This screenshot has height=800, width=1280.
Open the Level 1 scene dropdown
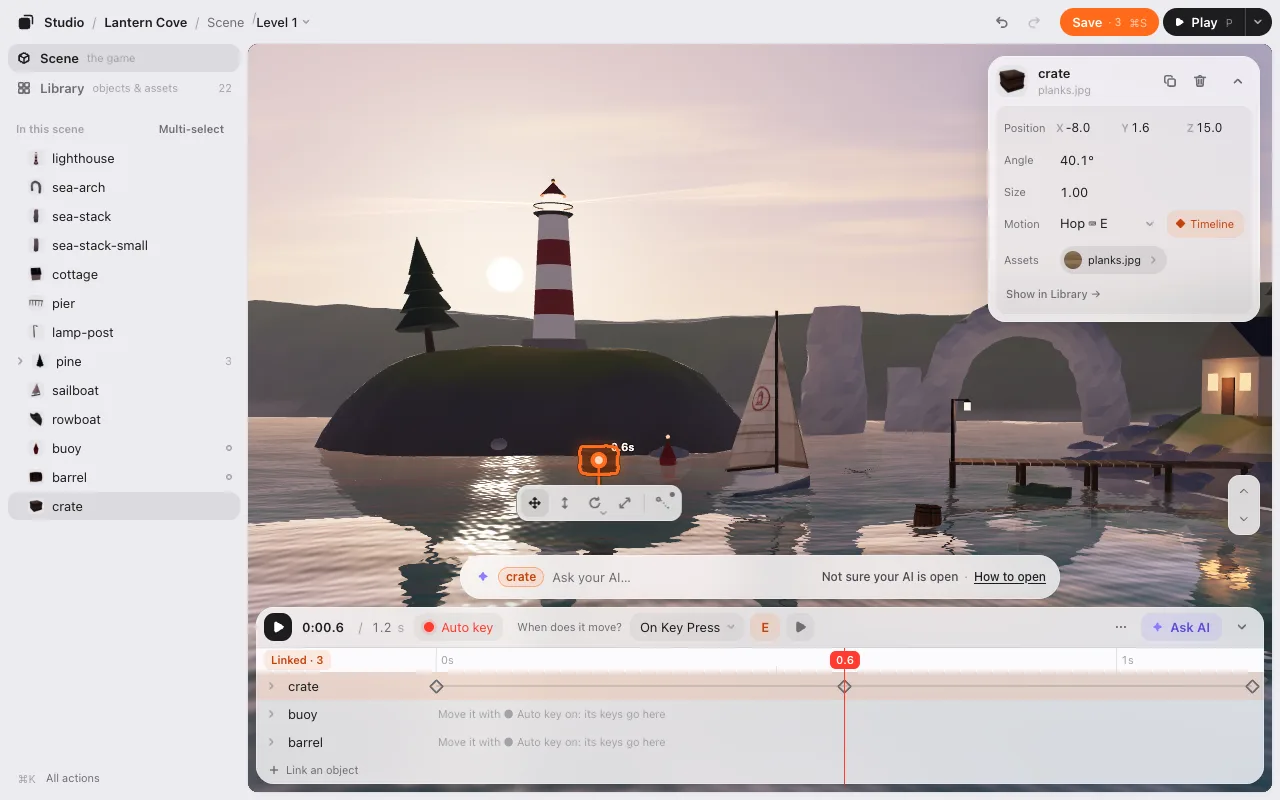(283, 22)
